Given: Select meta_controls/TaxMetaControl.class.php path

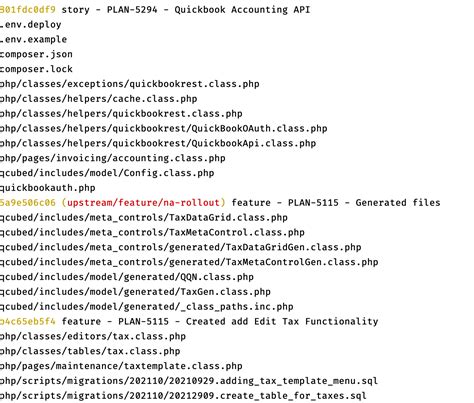Looking at the screenshot, I should coord(152,232).
